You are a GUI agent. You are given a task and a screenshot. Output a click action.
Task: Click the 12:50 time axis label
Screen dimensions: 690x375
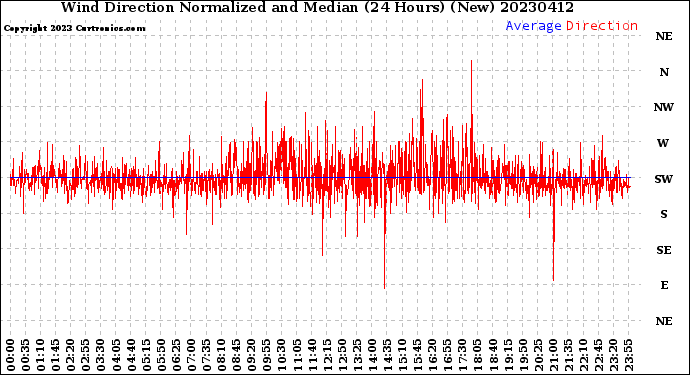point(342,355)
